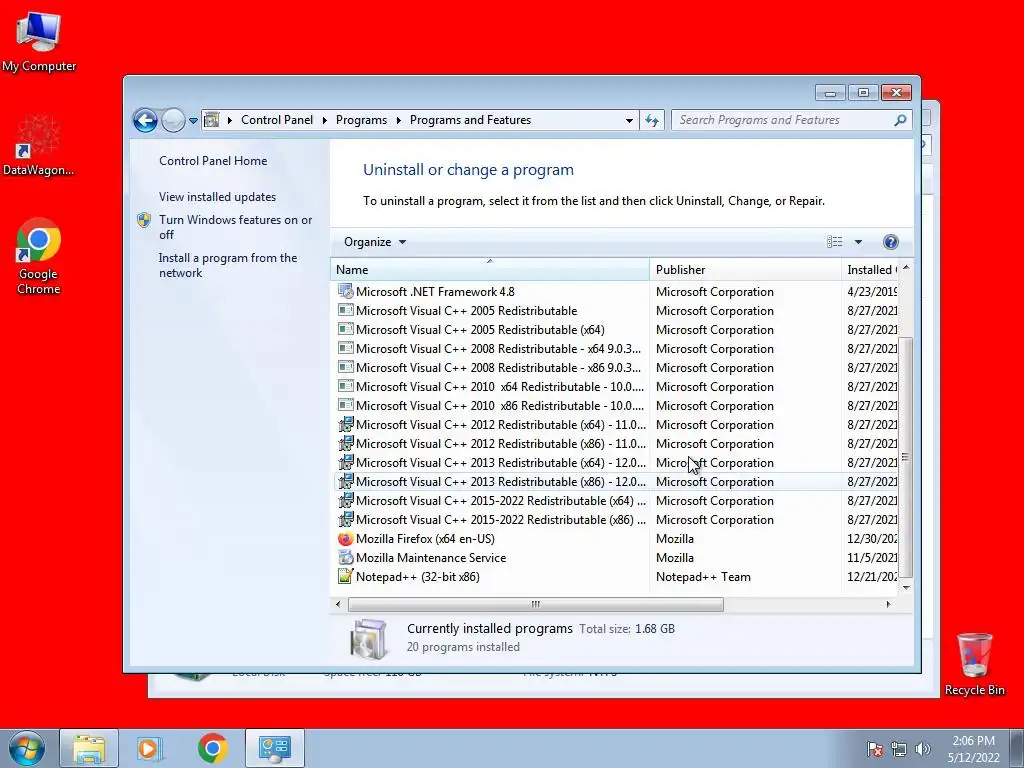Image resolution: width=1024 pixels, height=768 pixels.
Task: Click the blue Help question mark icon
Action: click(890, 242)
